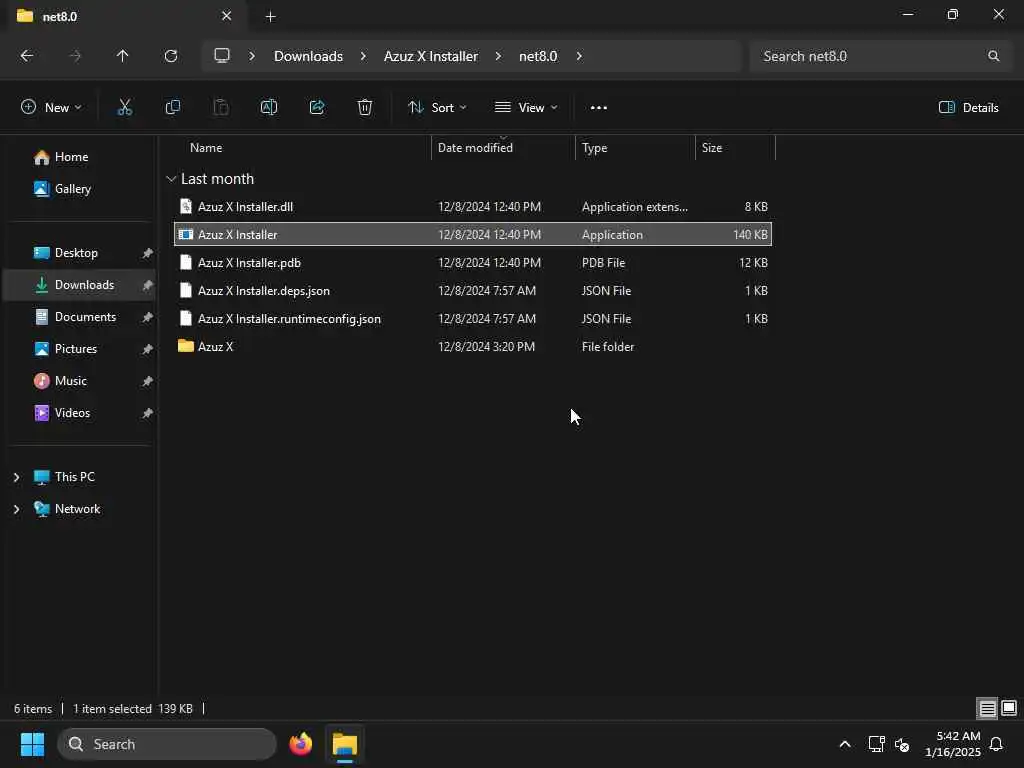Select the Azuz X folder

[x=473, y=347]
